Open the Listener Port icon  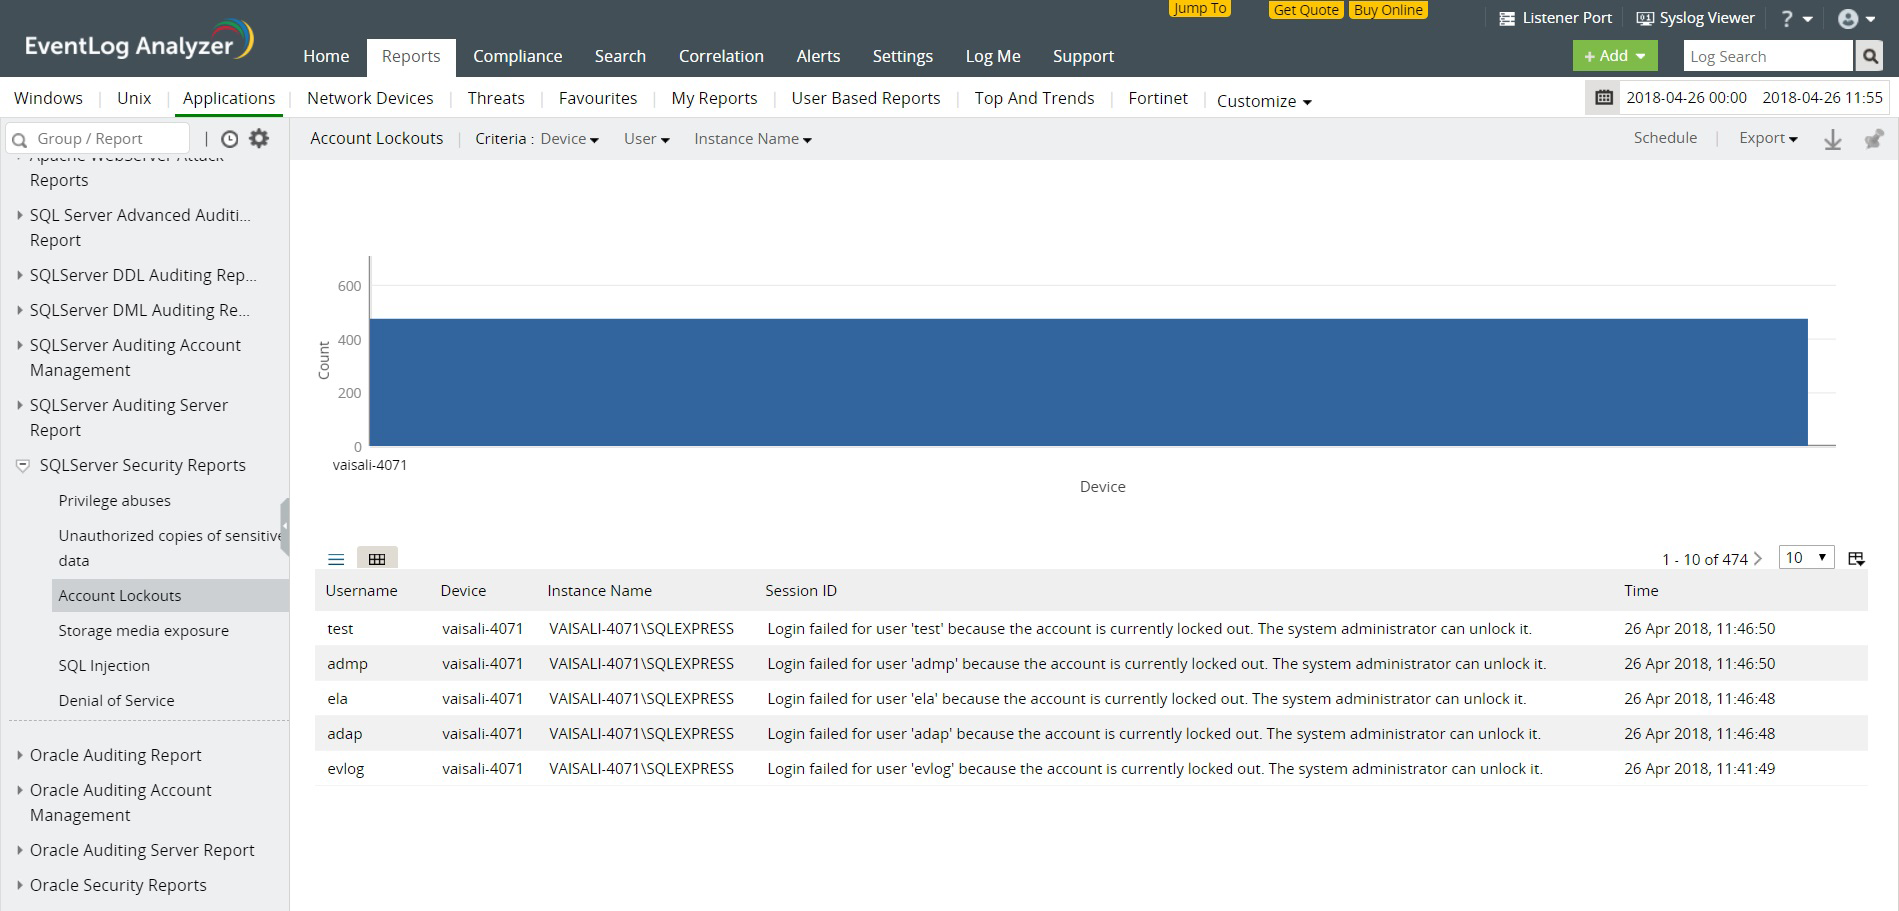pos(1507,18)
